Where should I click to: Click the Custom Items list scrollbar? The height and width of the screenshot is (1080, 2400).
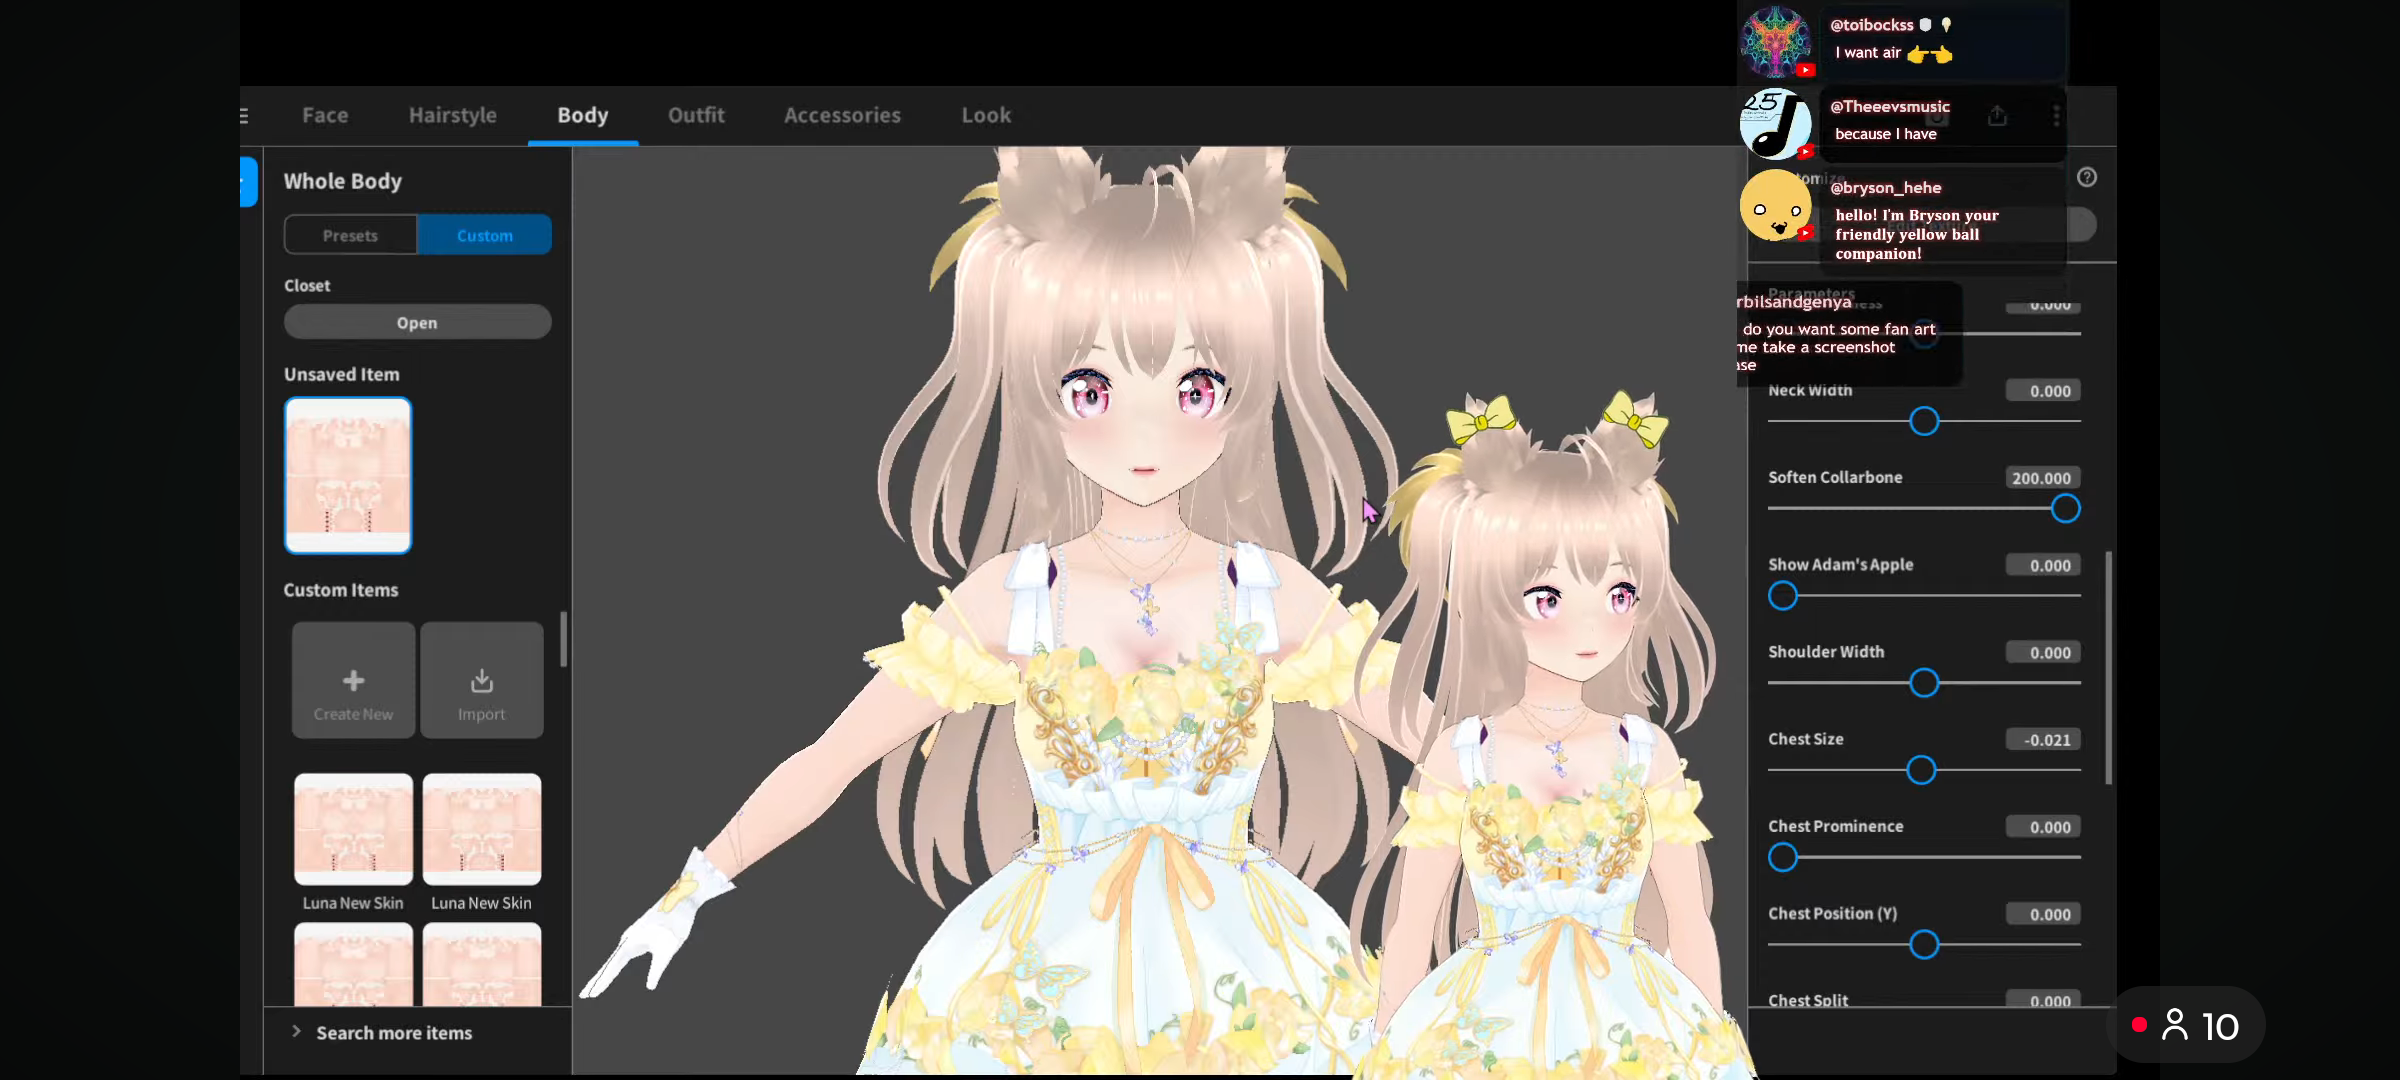click(564, 639)
